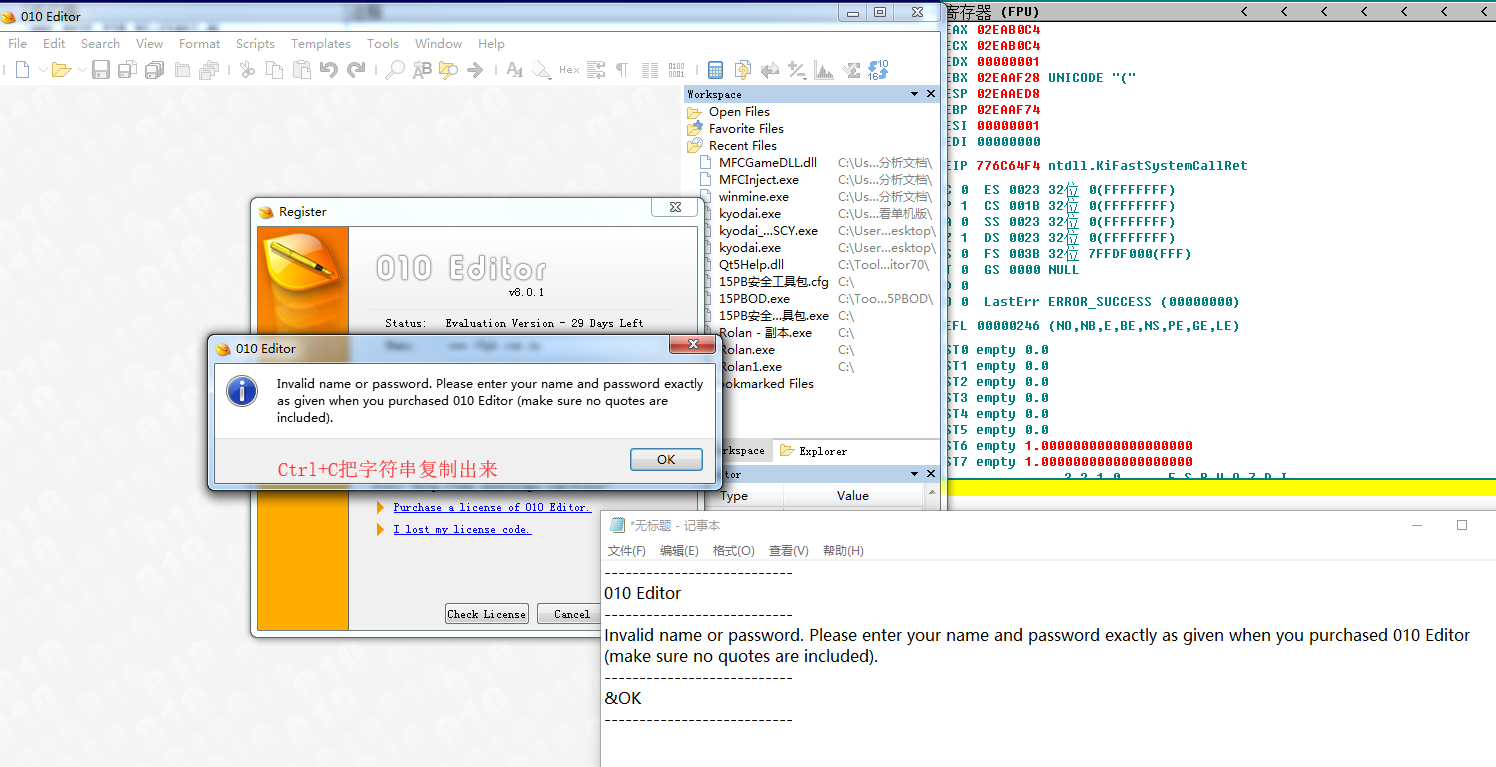
Task: Click the Value column header in Inspector
Action: tap(853, 496)
